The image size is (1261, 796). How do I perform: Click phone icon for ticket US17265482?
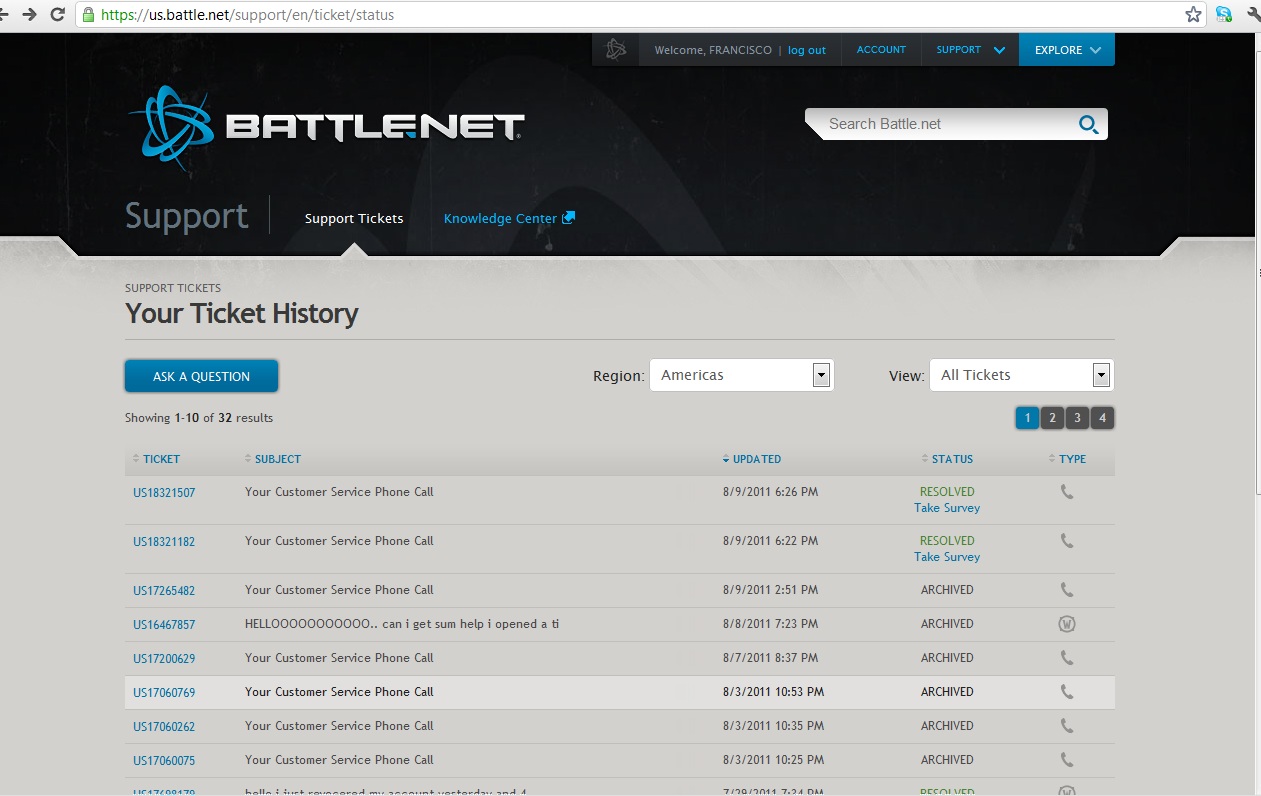point(1067,590)
